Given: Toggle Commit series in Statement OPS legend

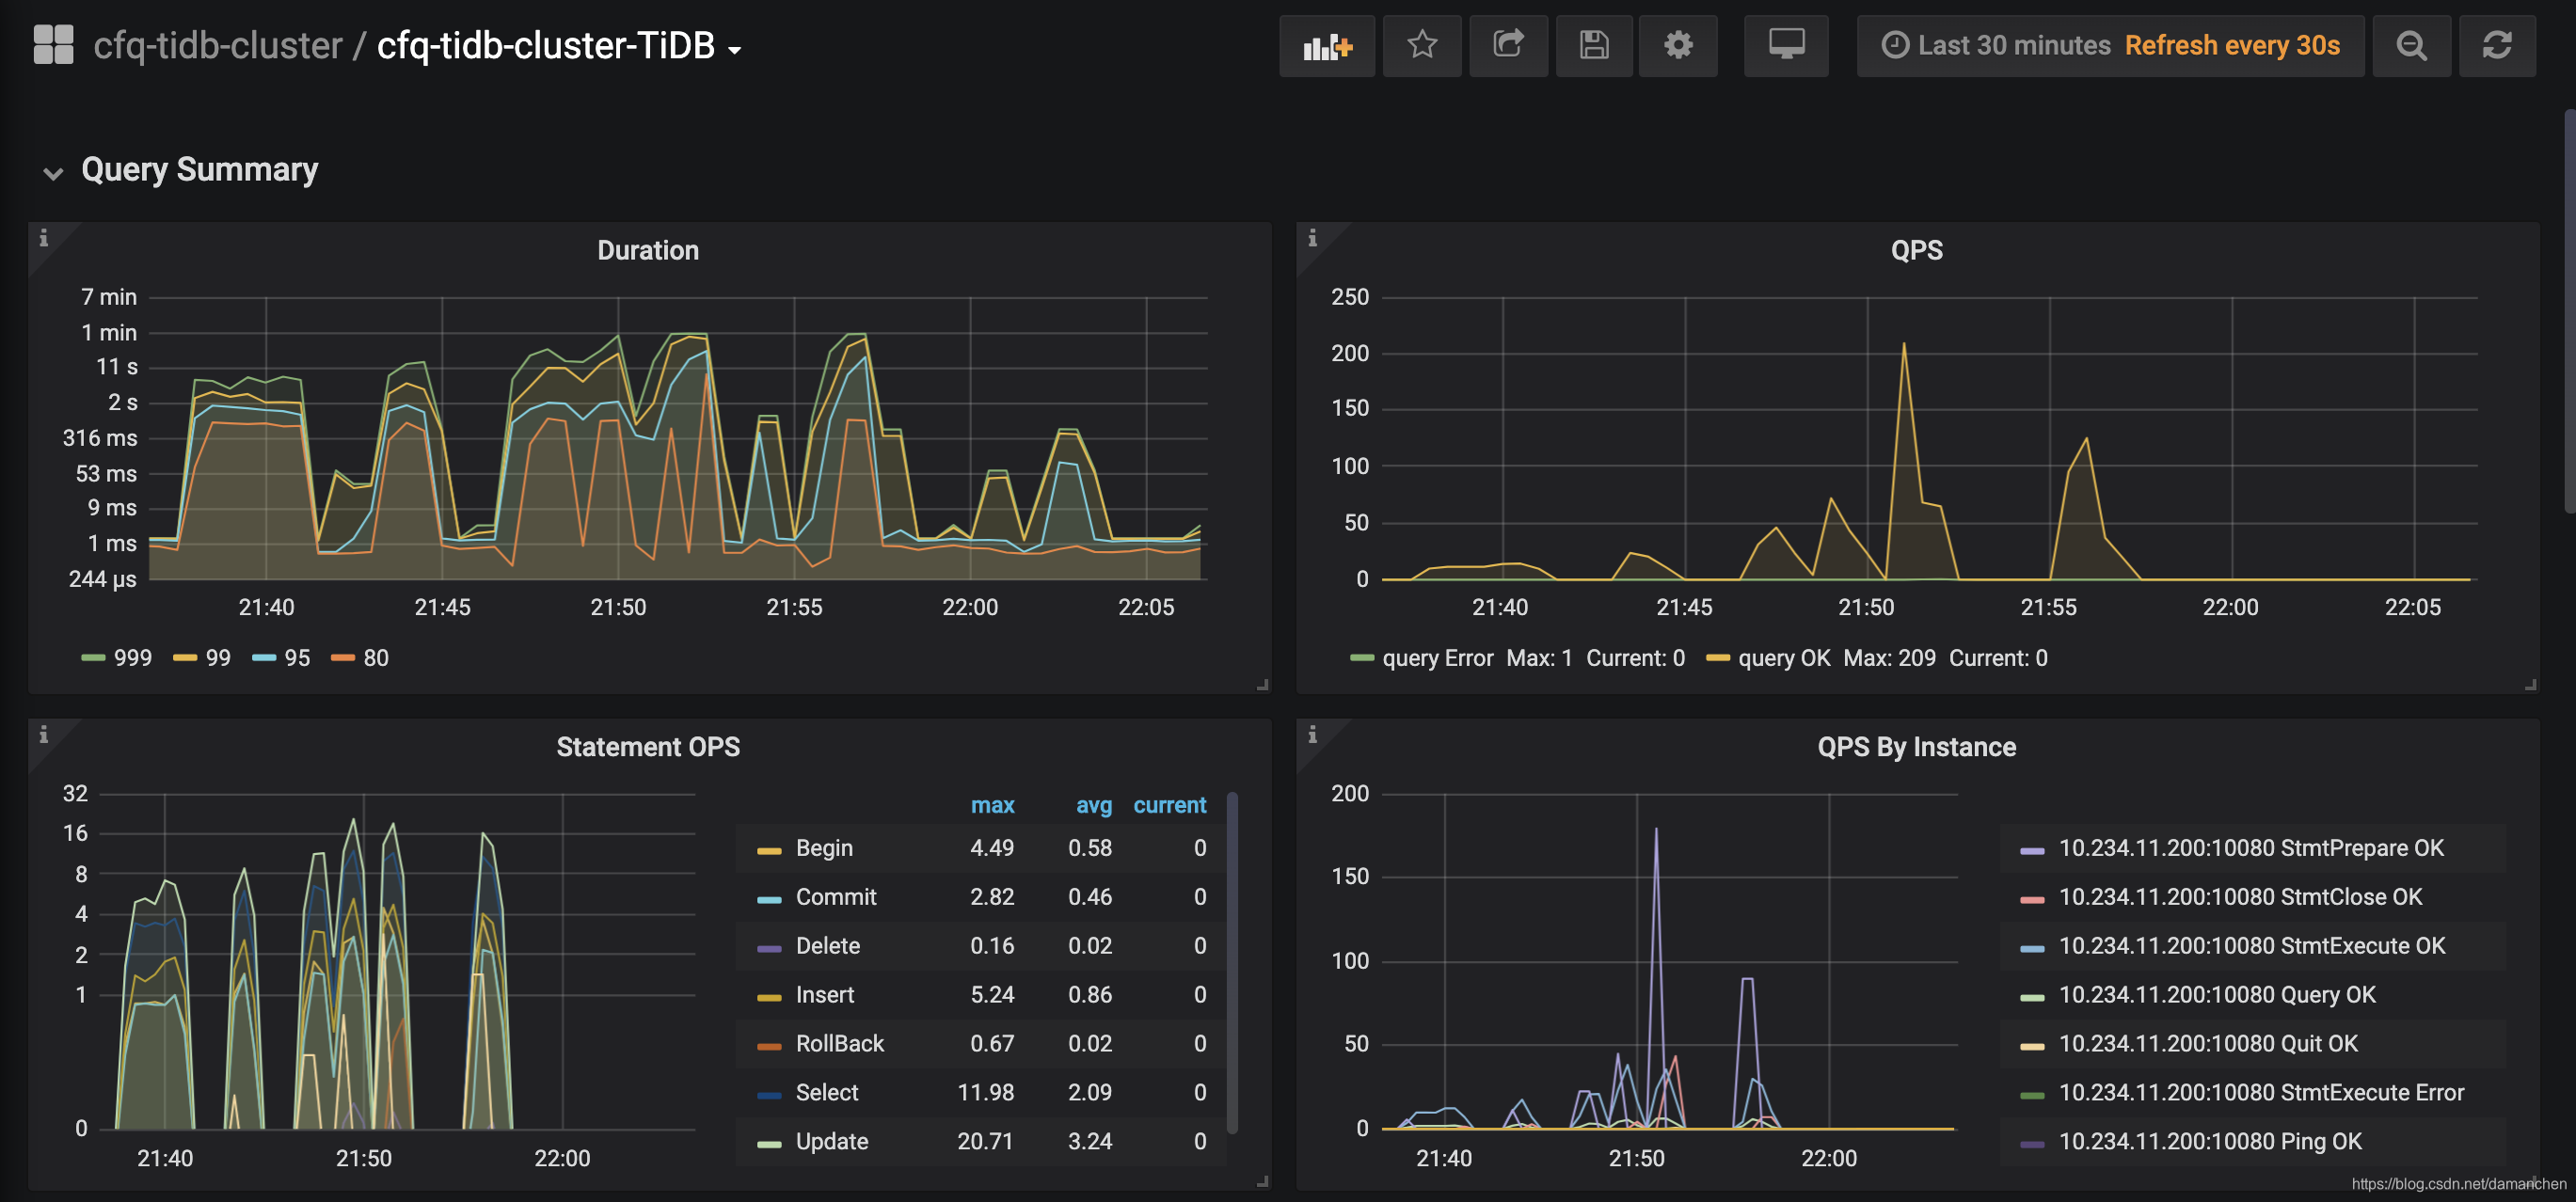Looking at the screenshot, I should pyautogui.click(x=836, y=897).
